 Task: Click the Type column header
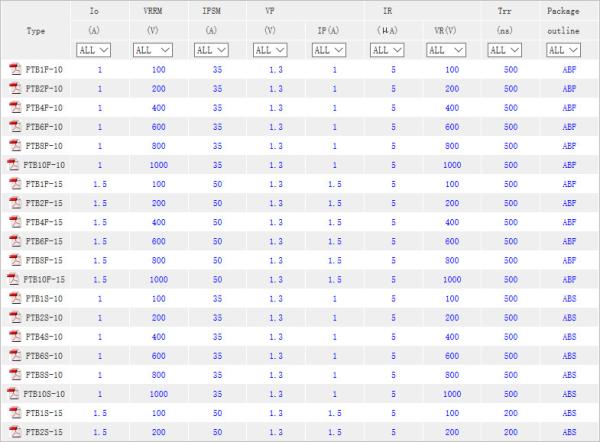[36, 31]
